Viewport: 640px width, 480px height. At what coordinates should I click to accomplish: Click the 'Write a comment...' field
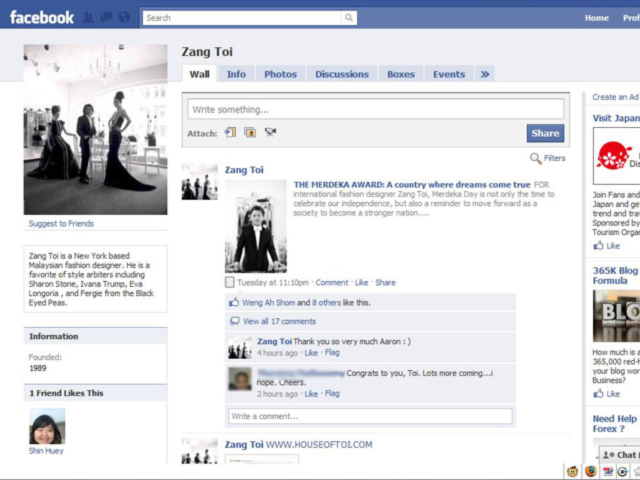point(370,416)
